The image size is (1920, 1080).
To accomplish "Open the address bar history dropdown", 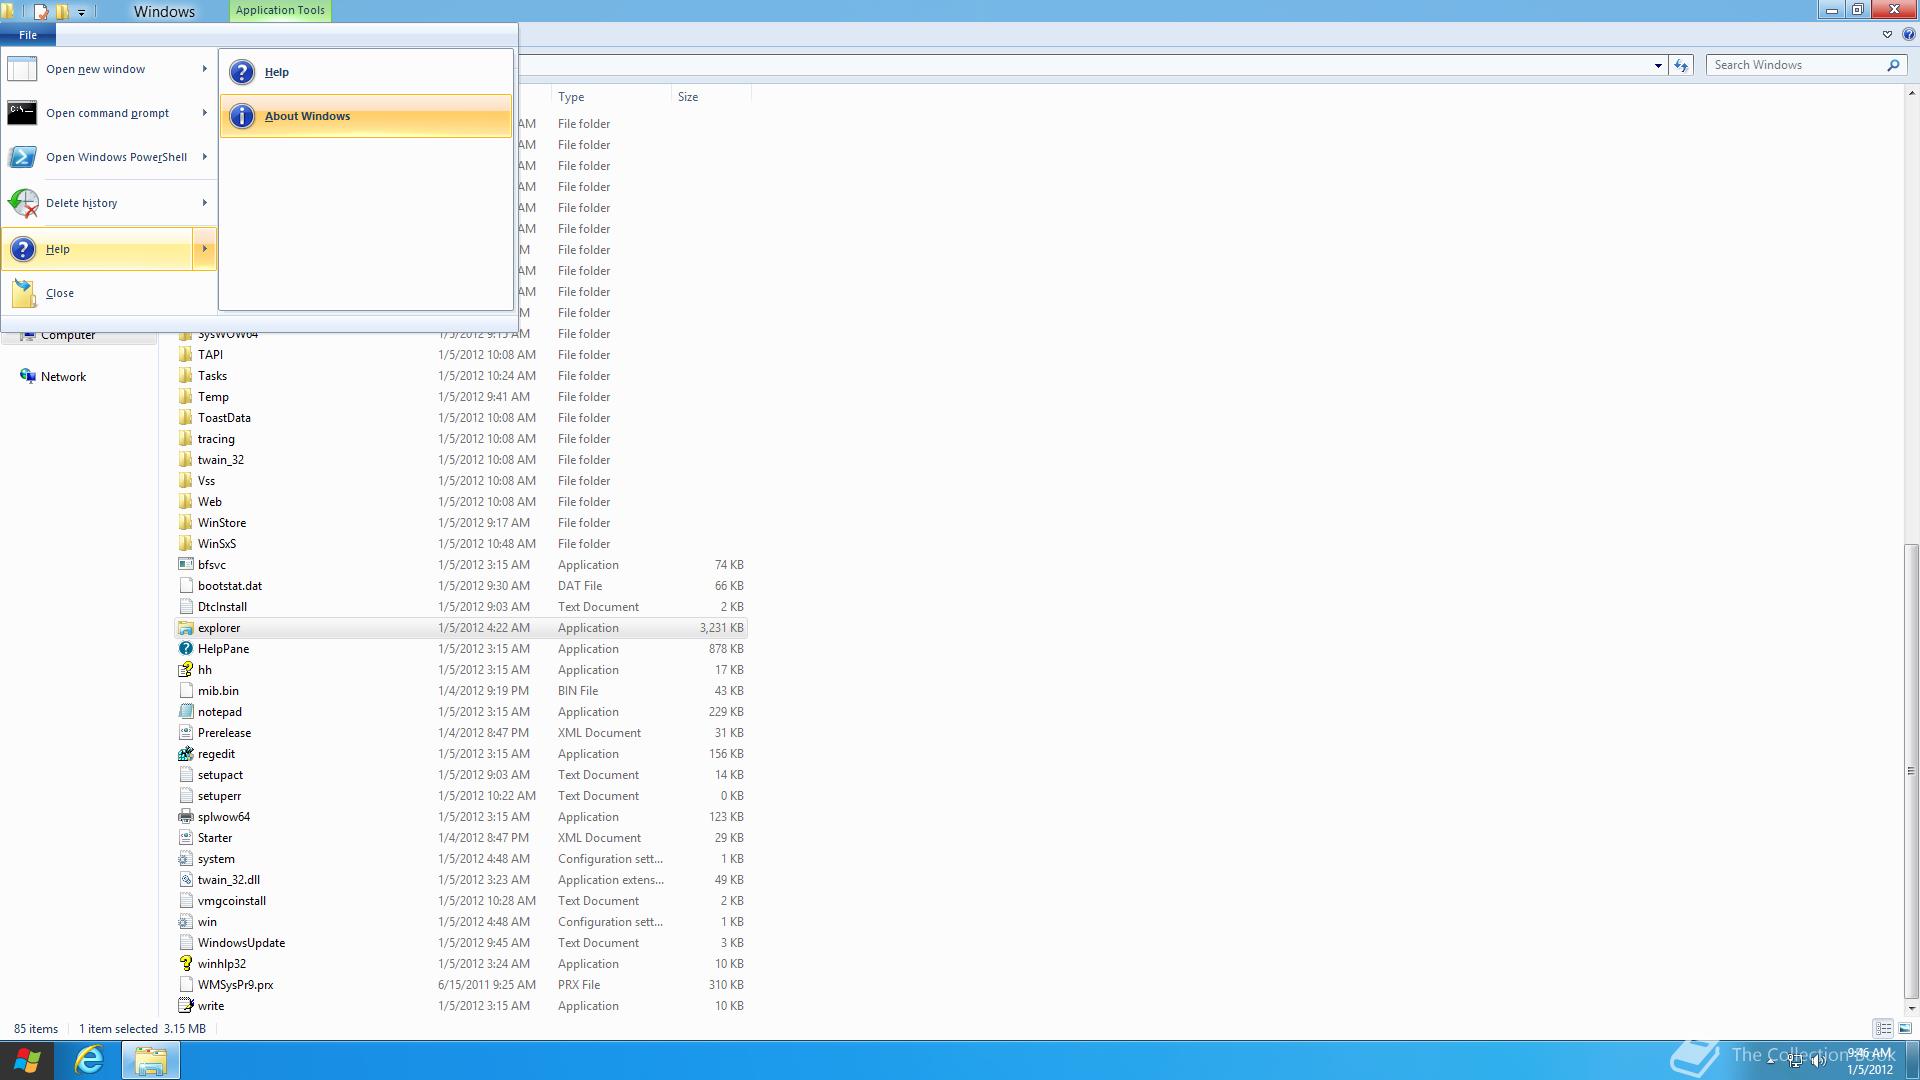I will [1658, 65].
